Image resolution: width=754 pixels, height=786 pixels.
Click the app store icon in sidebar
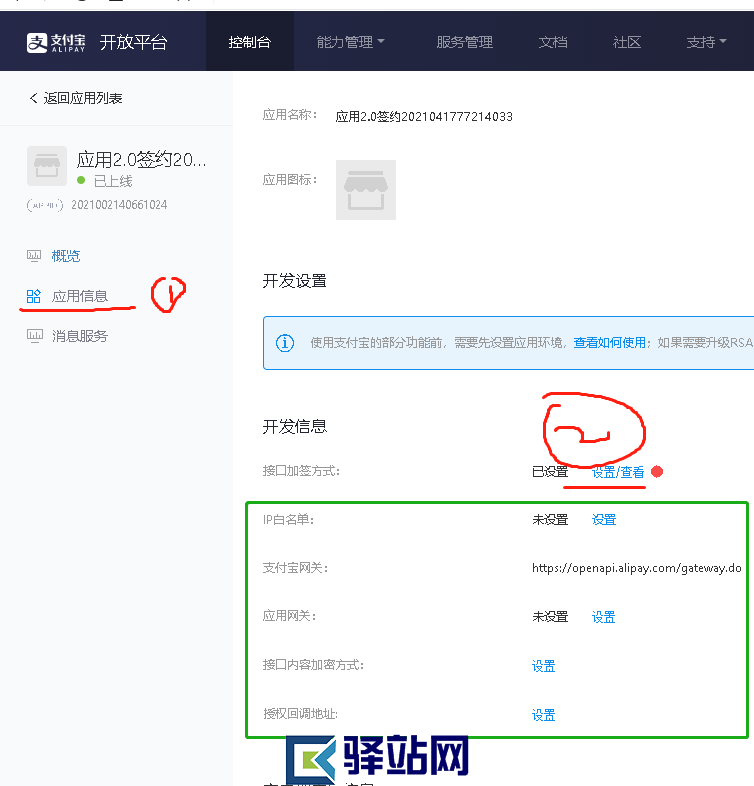pyautogui.click(x=47, y=166)
